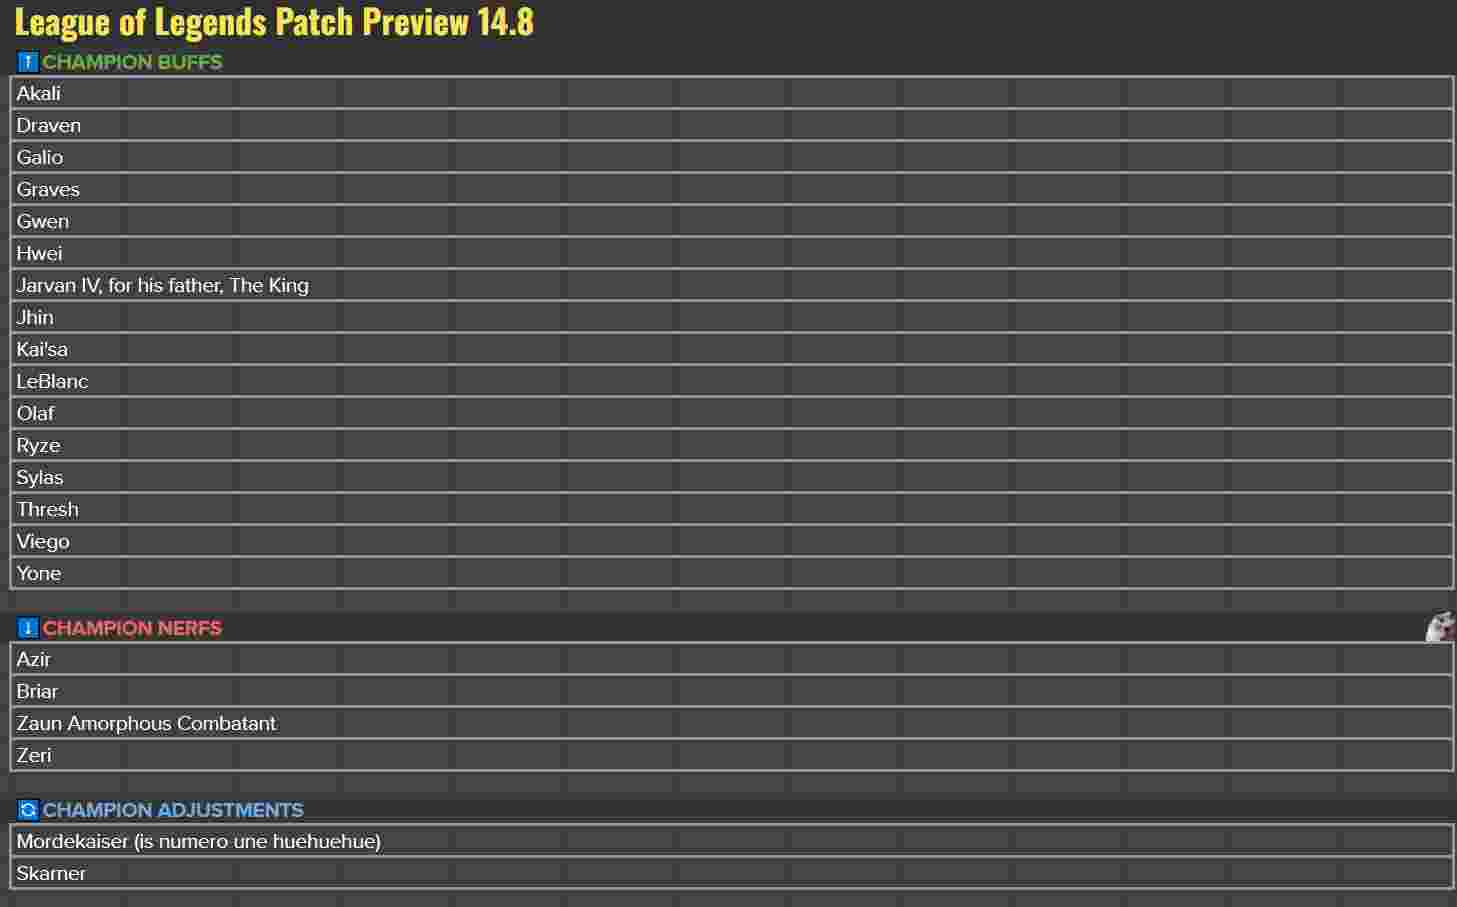Click the blue up-arrow Champion Buffs icon
Image resolution: width=1457 pixels, height=907 pixels.
(x=28, y=62)
